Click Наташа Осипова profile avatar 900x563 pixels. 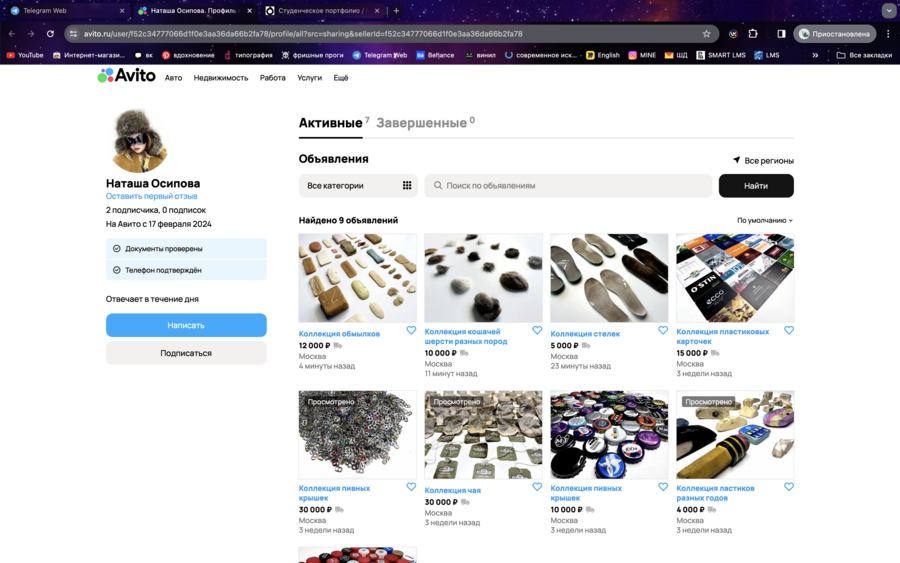[138, 141]
